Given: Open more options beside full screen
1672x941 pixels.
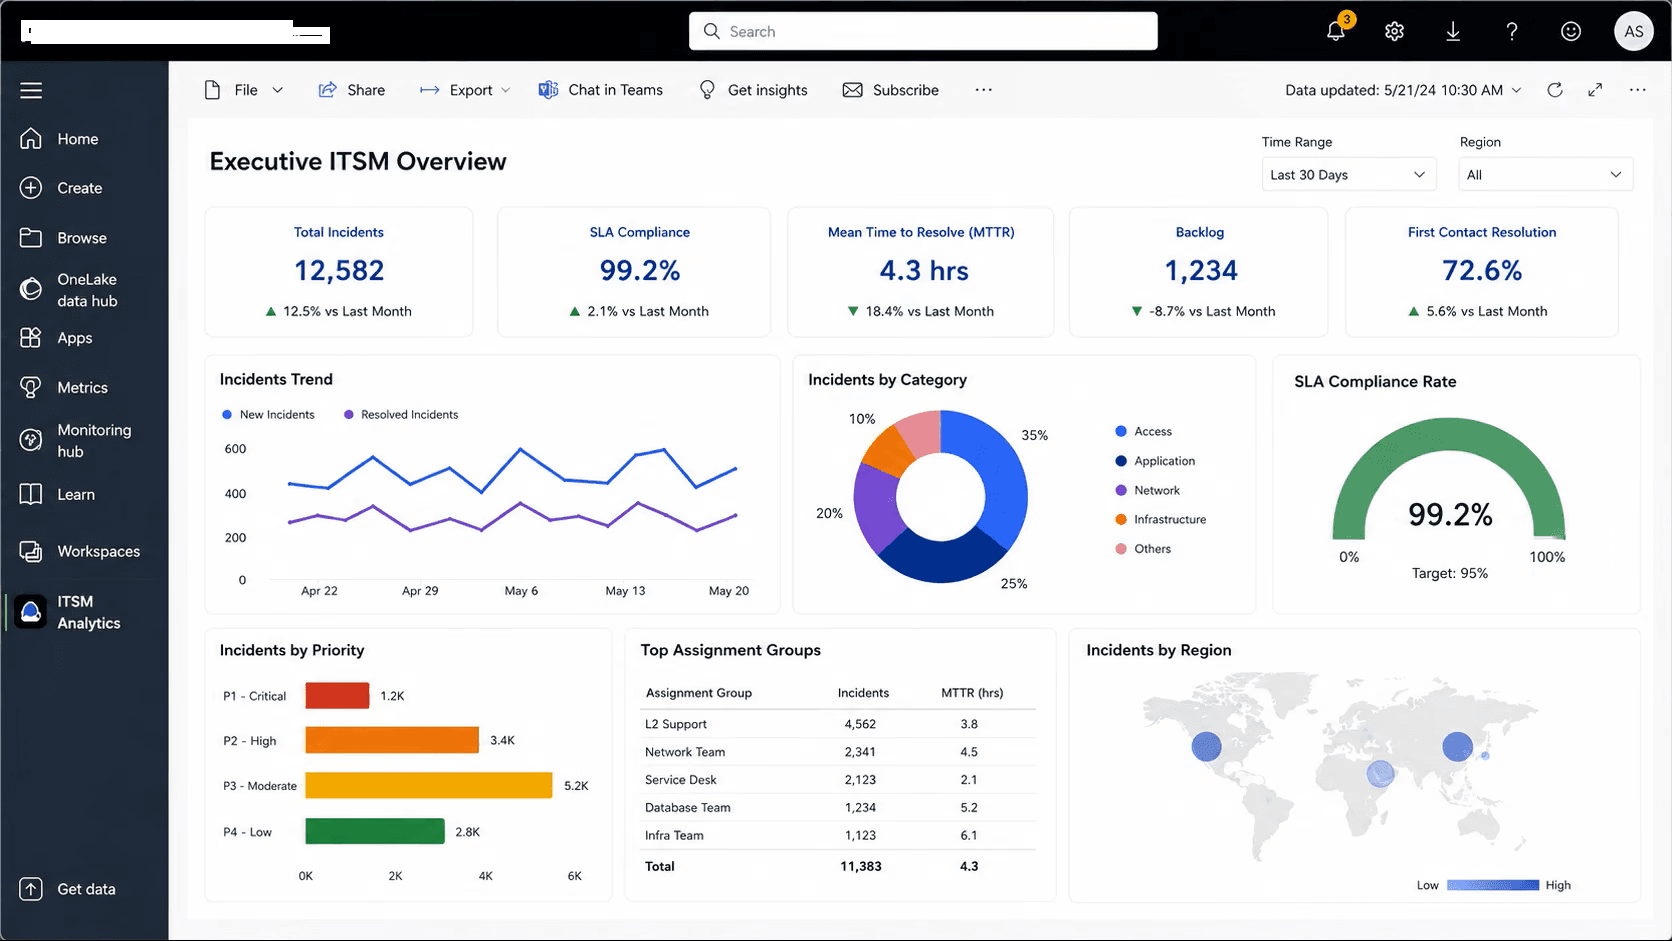Looking at the screenshot, I should click(1637, 90).
